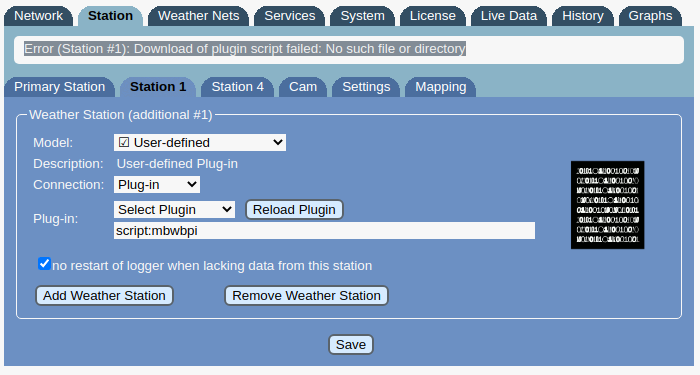Image resolution: width=700 pixels, height=375 pixels.
Task: Click the Description: label
Action: coord(68,164)
